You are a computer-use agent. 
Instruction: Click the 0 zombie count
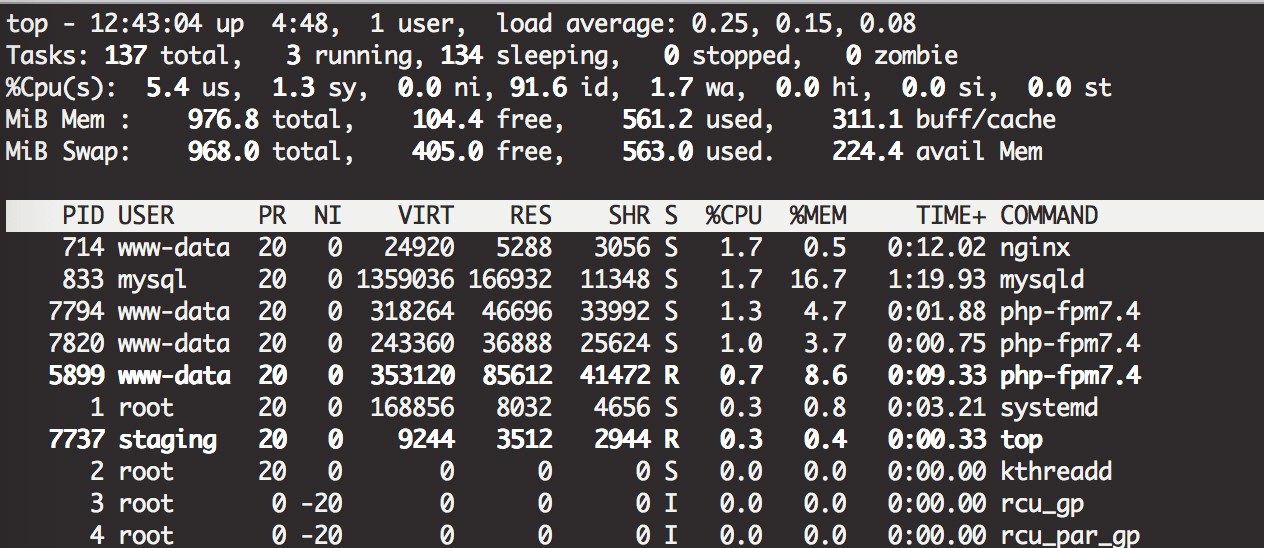coord(902,55)
